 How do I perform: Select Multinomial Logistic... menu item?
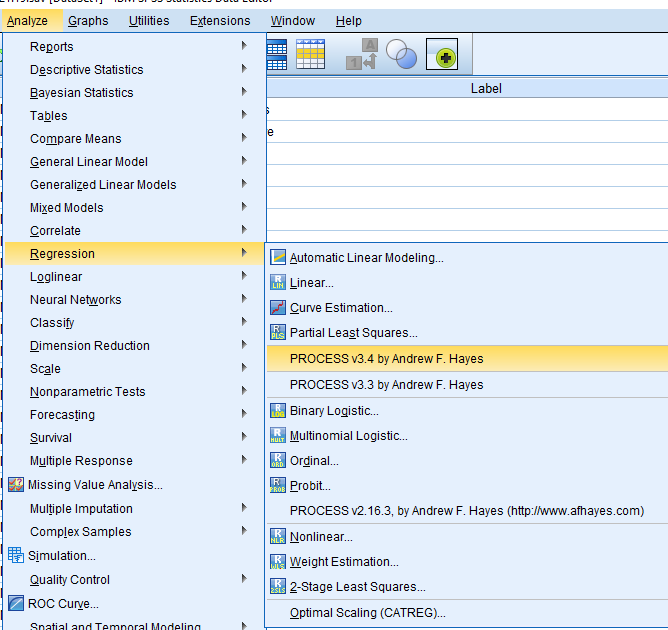tap(467, 436)
